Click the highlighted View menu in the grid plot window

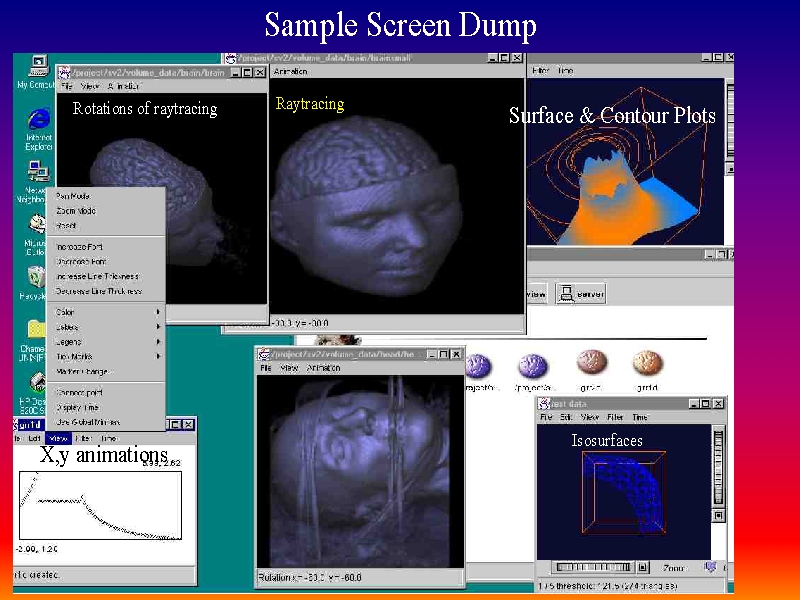tap(58, 438)
